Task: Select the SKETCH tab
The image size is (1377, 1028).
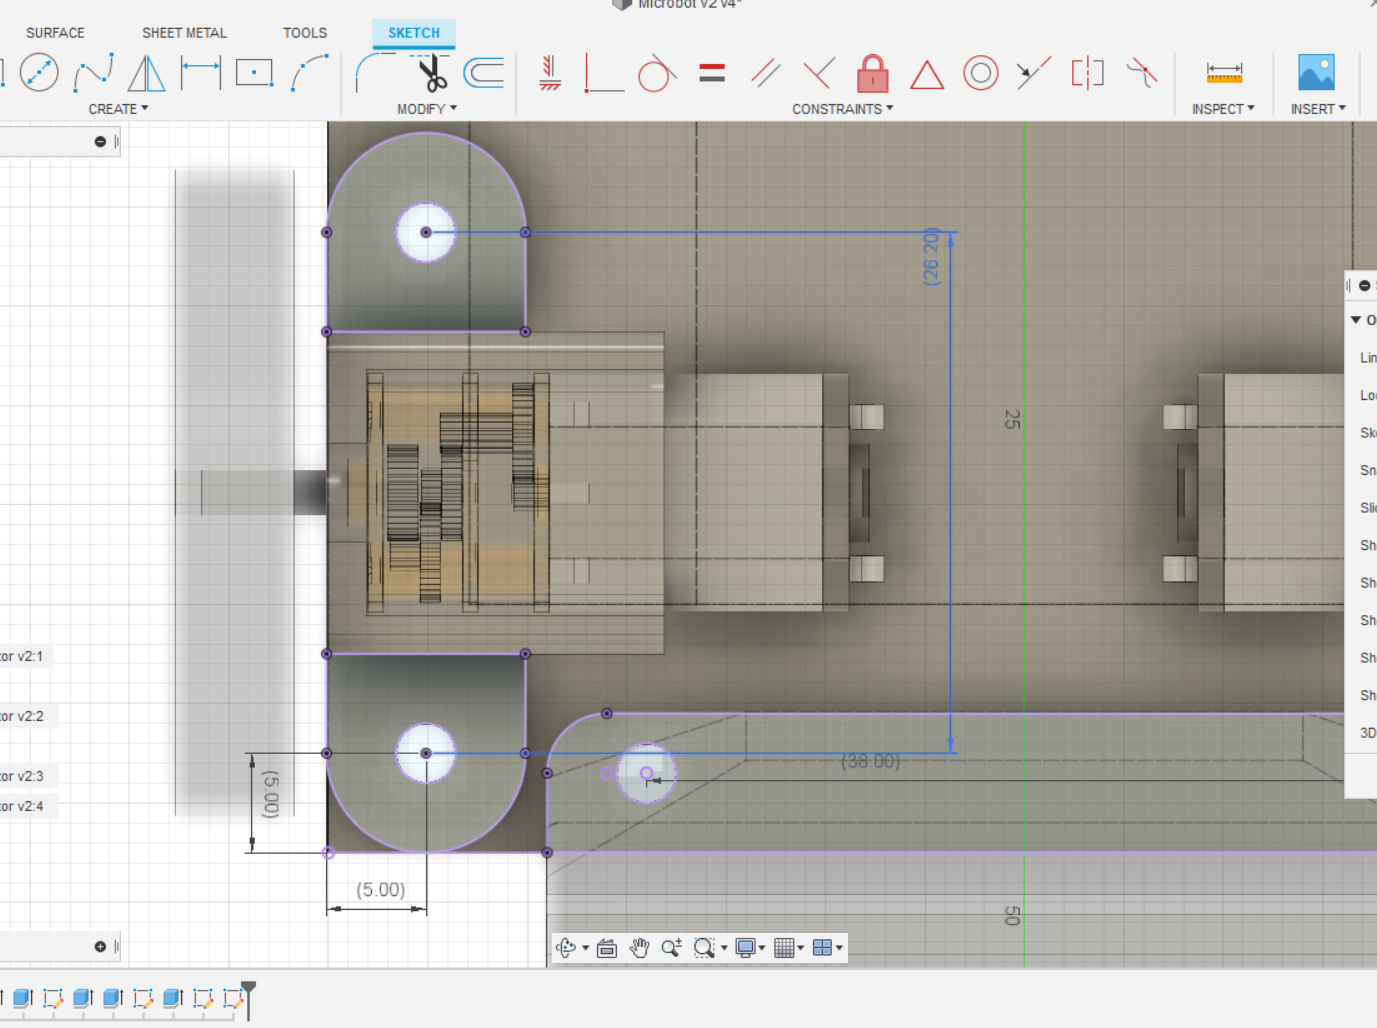Action: pos(414,33)
